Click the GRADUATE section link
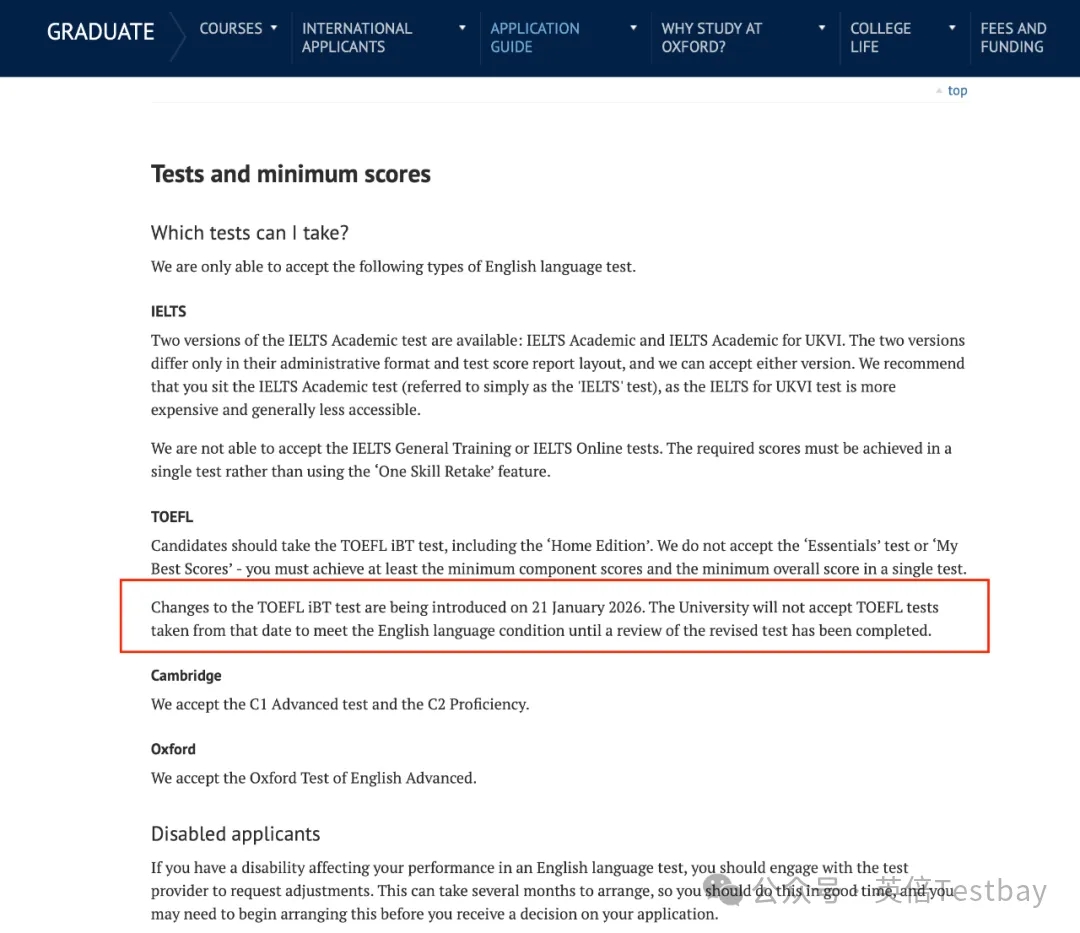The image size is (1080, 933). (100, 31)
